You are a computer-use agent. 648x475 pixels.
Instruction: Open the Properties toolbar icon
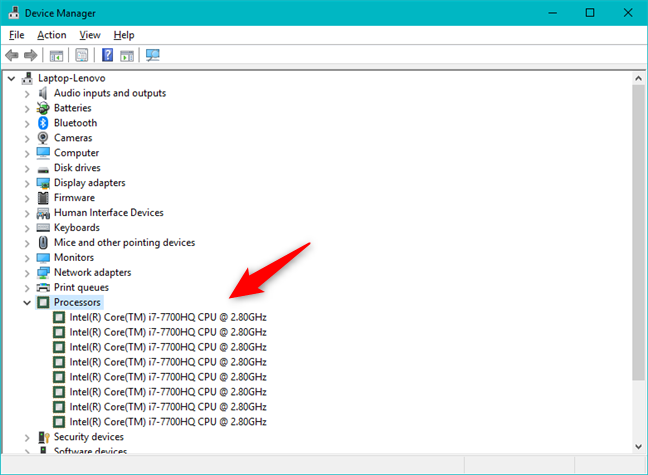[x=82, y=55]
